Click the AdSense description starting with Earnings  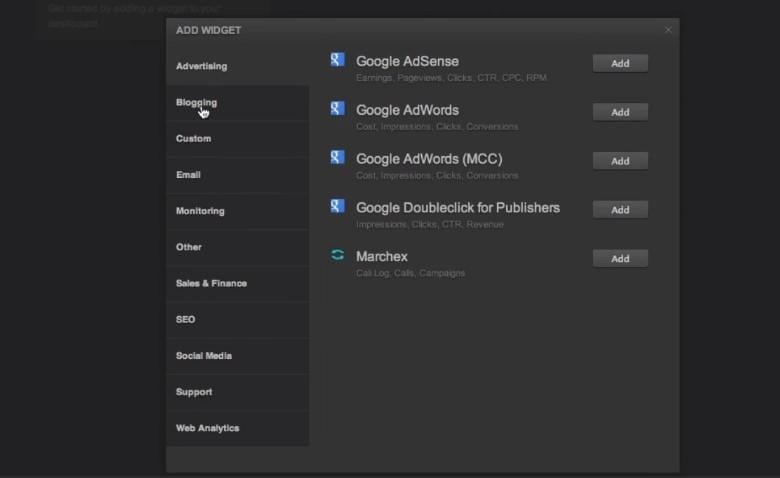point(451,78)
